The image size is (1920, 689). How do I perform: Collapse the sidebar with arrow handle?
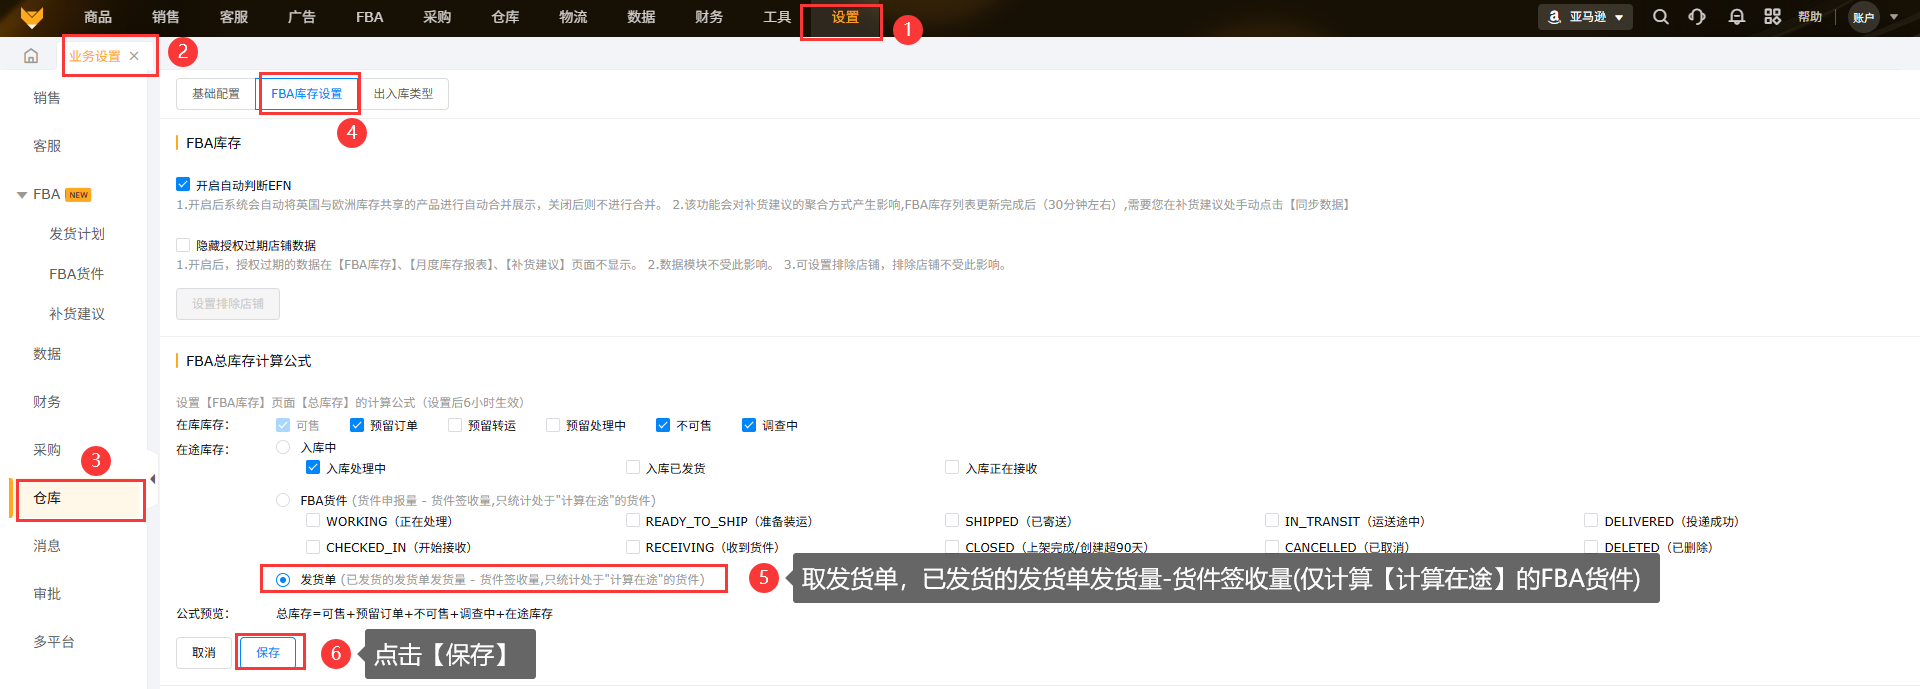click(x=153, y=479)
